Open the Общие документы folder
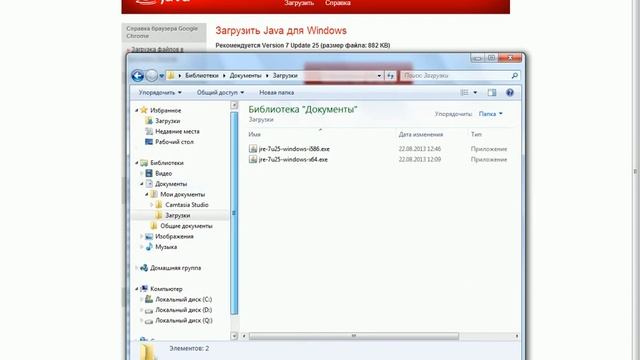Image resolution: width=640 pixels, height=360 pixels. coord(186,226)
